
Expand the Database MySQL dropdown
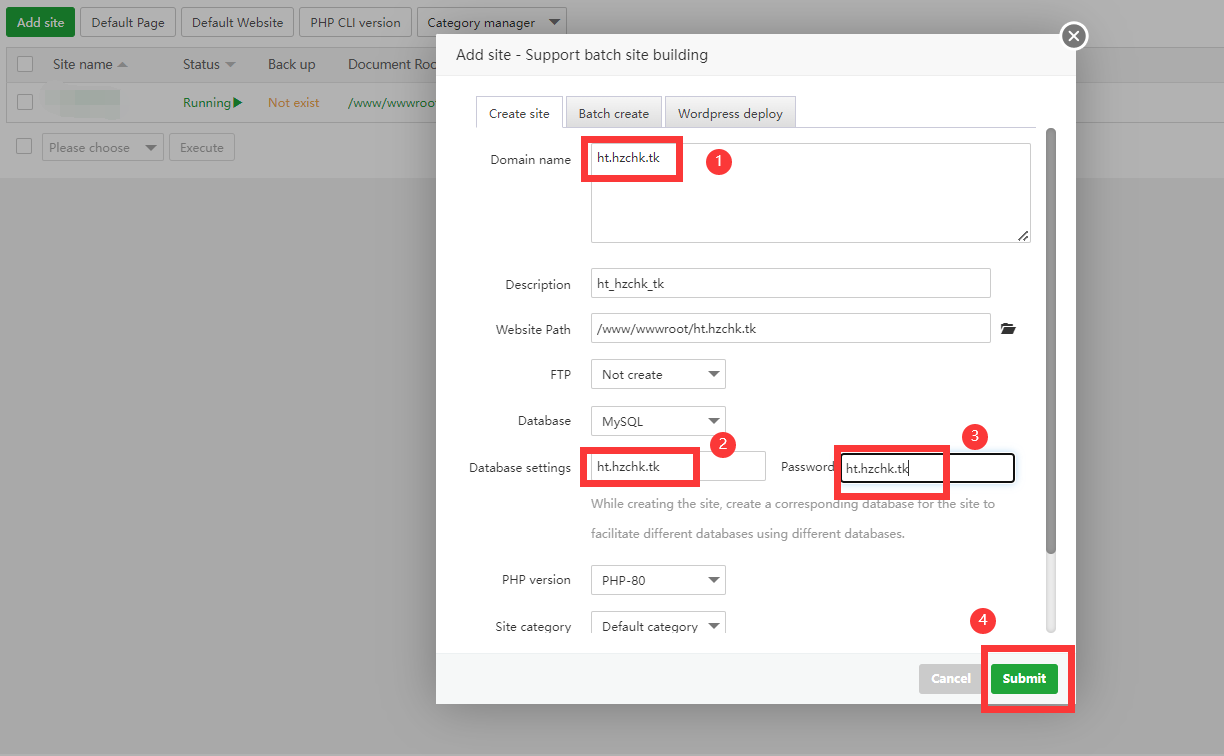[x=658, y=421]
